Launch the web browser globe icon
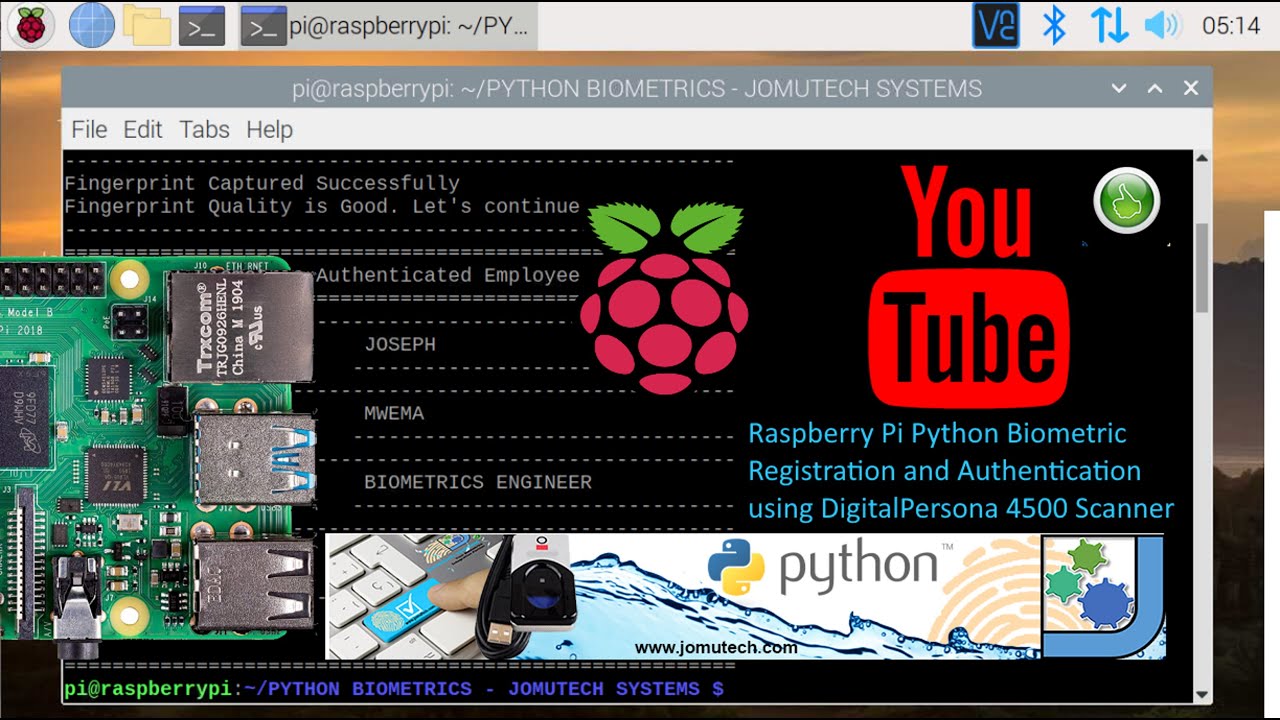 91,25
